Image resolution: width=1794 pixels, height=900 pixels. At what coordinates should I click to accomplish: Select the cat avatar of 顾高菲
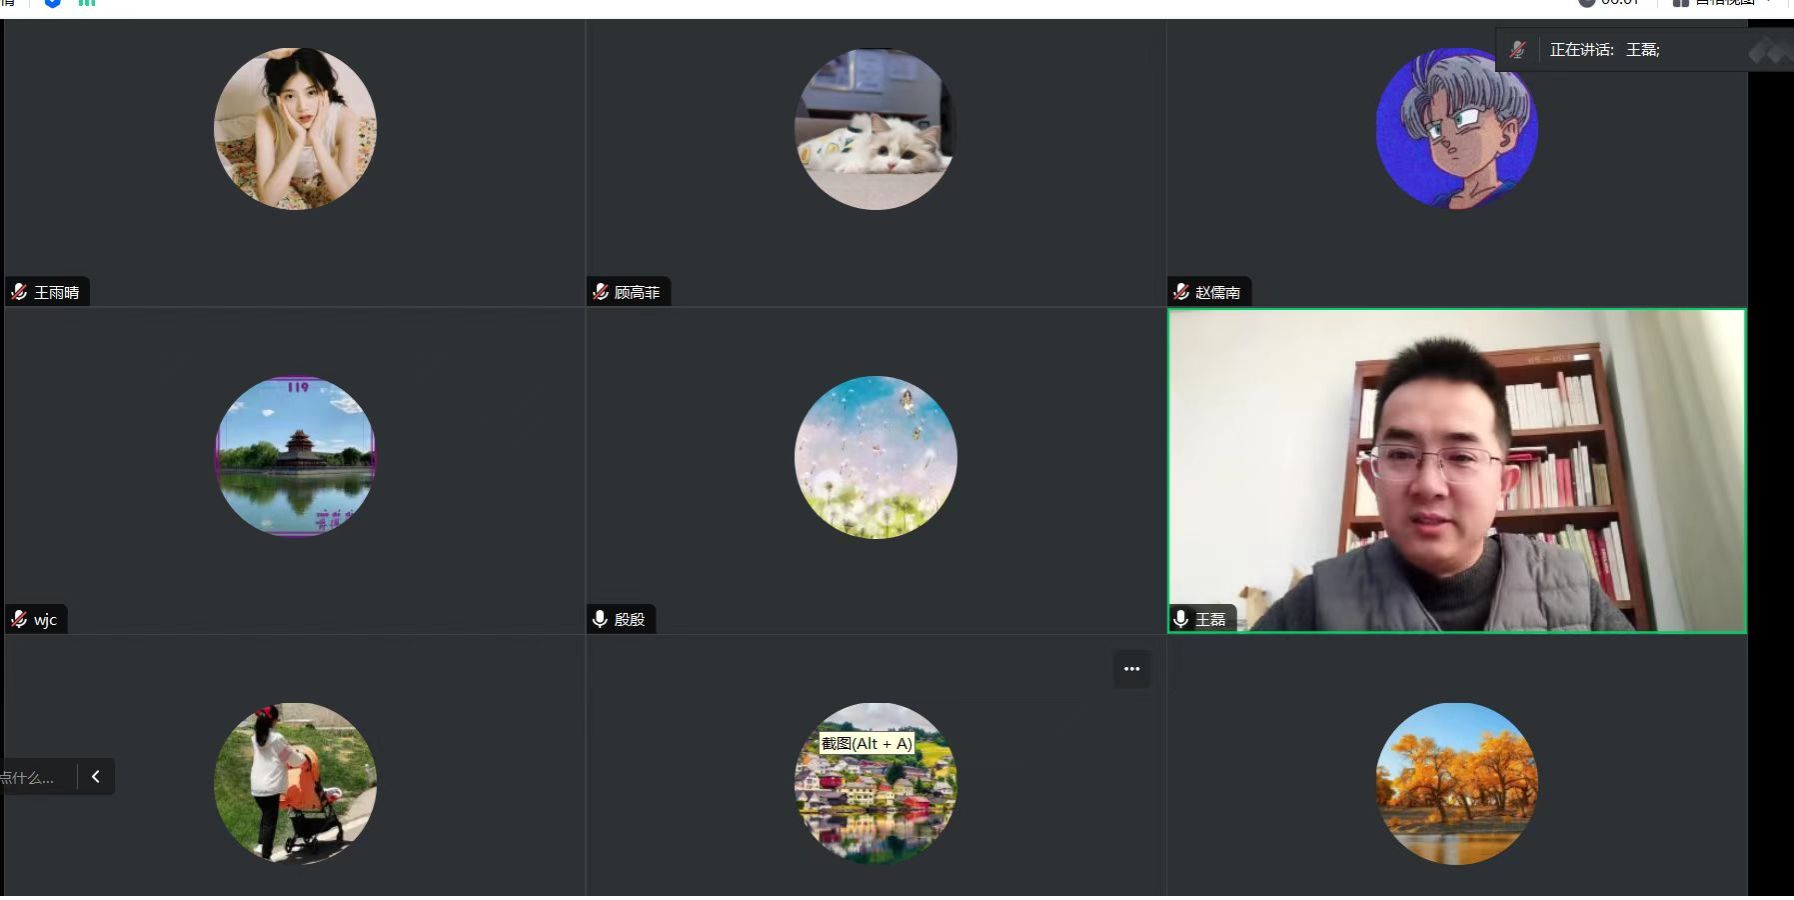click(x=876, y=129)
